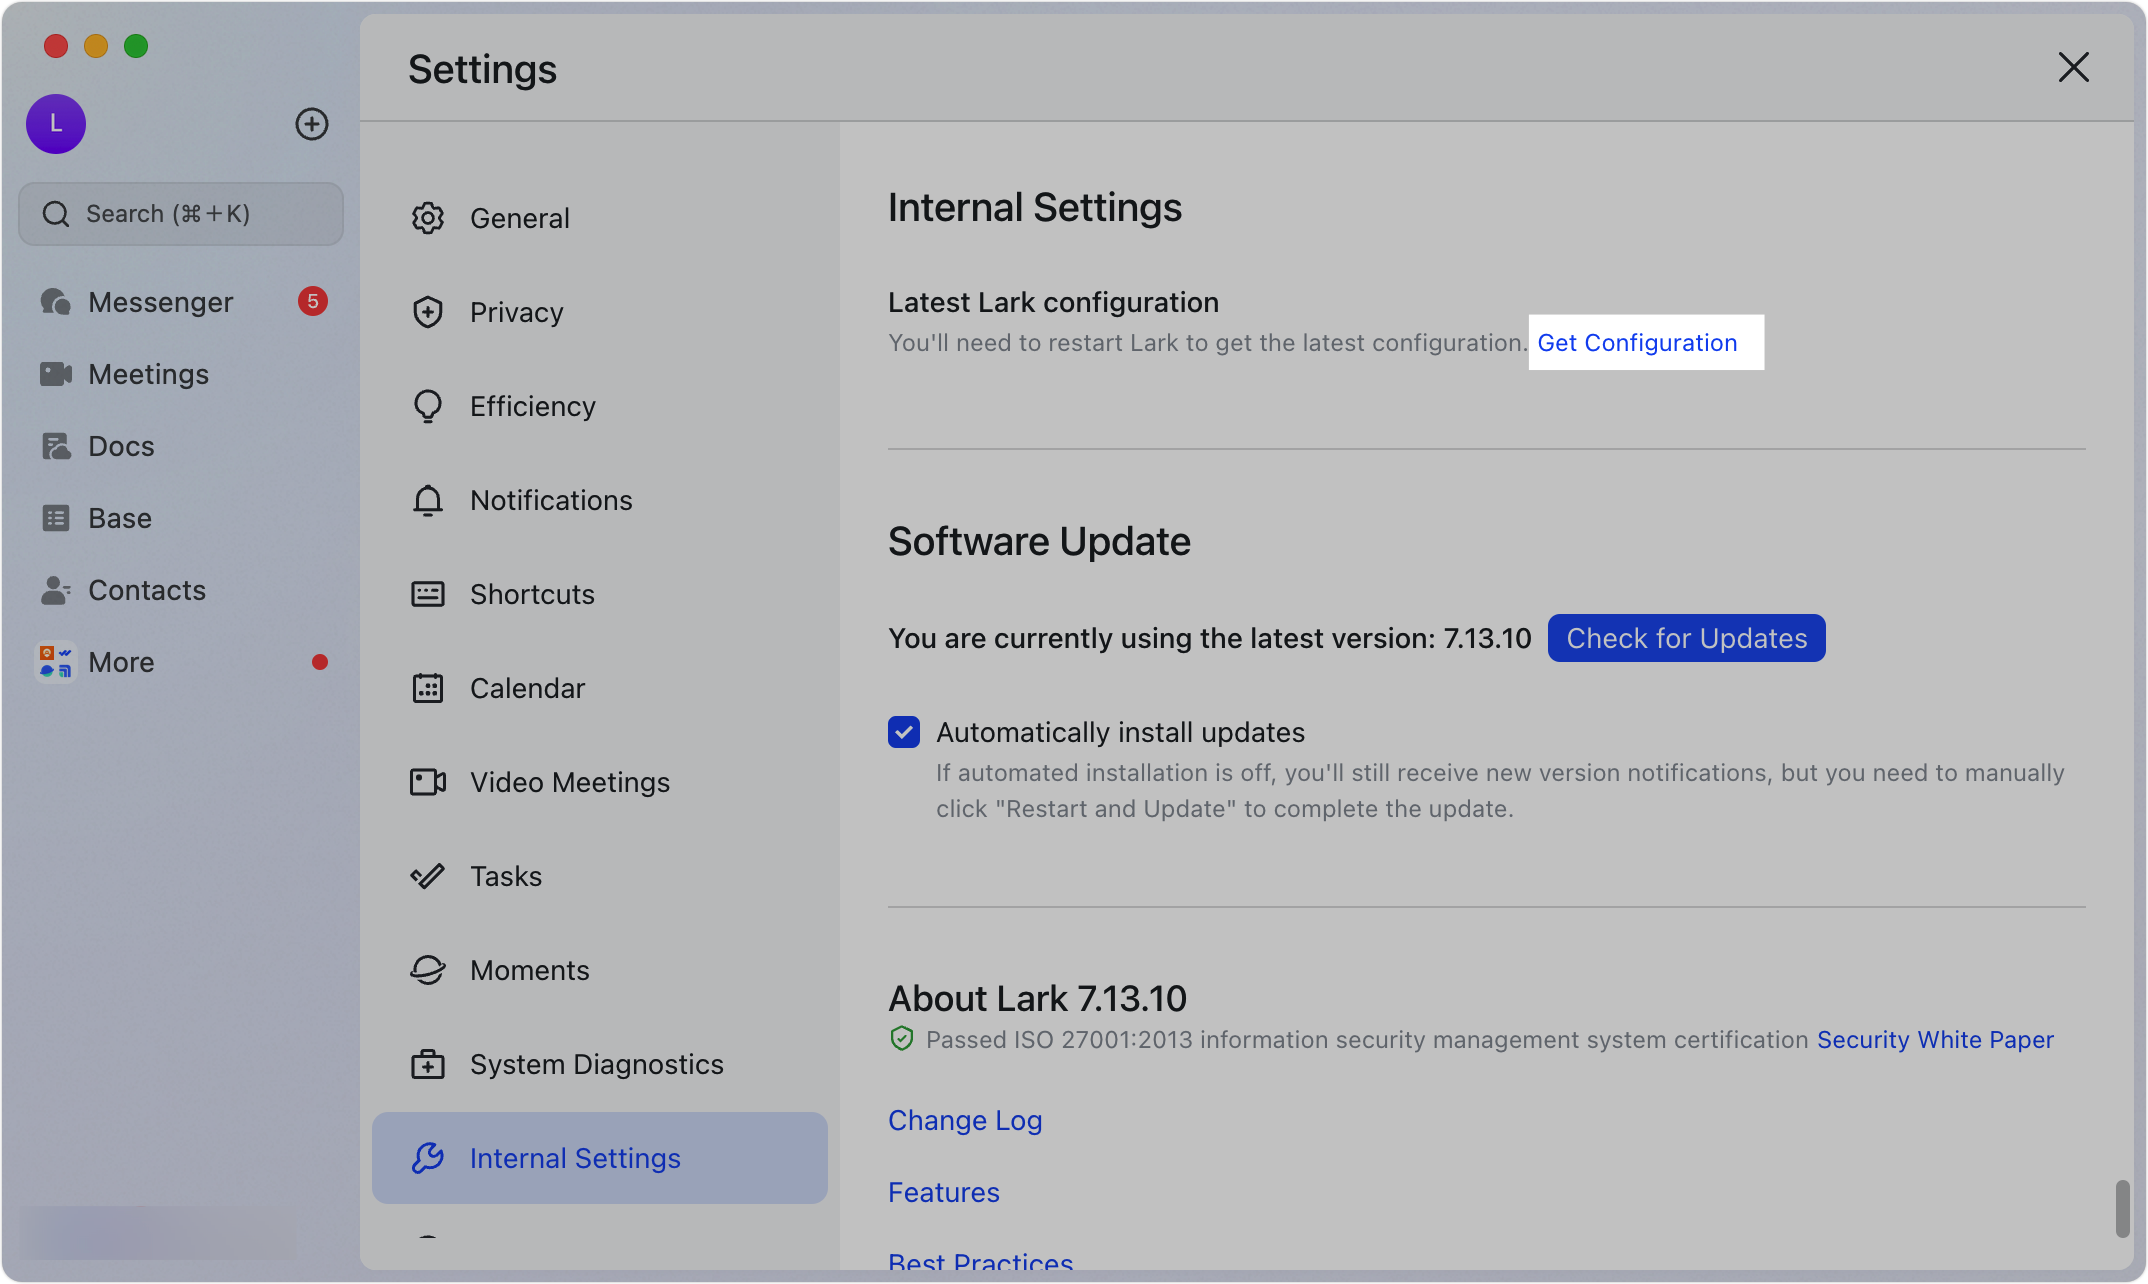Image resolution: width=2148 pixels, height=1284 pixels.
Task: Select the Privacy shield icon
Action: (x=428, y=312)
